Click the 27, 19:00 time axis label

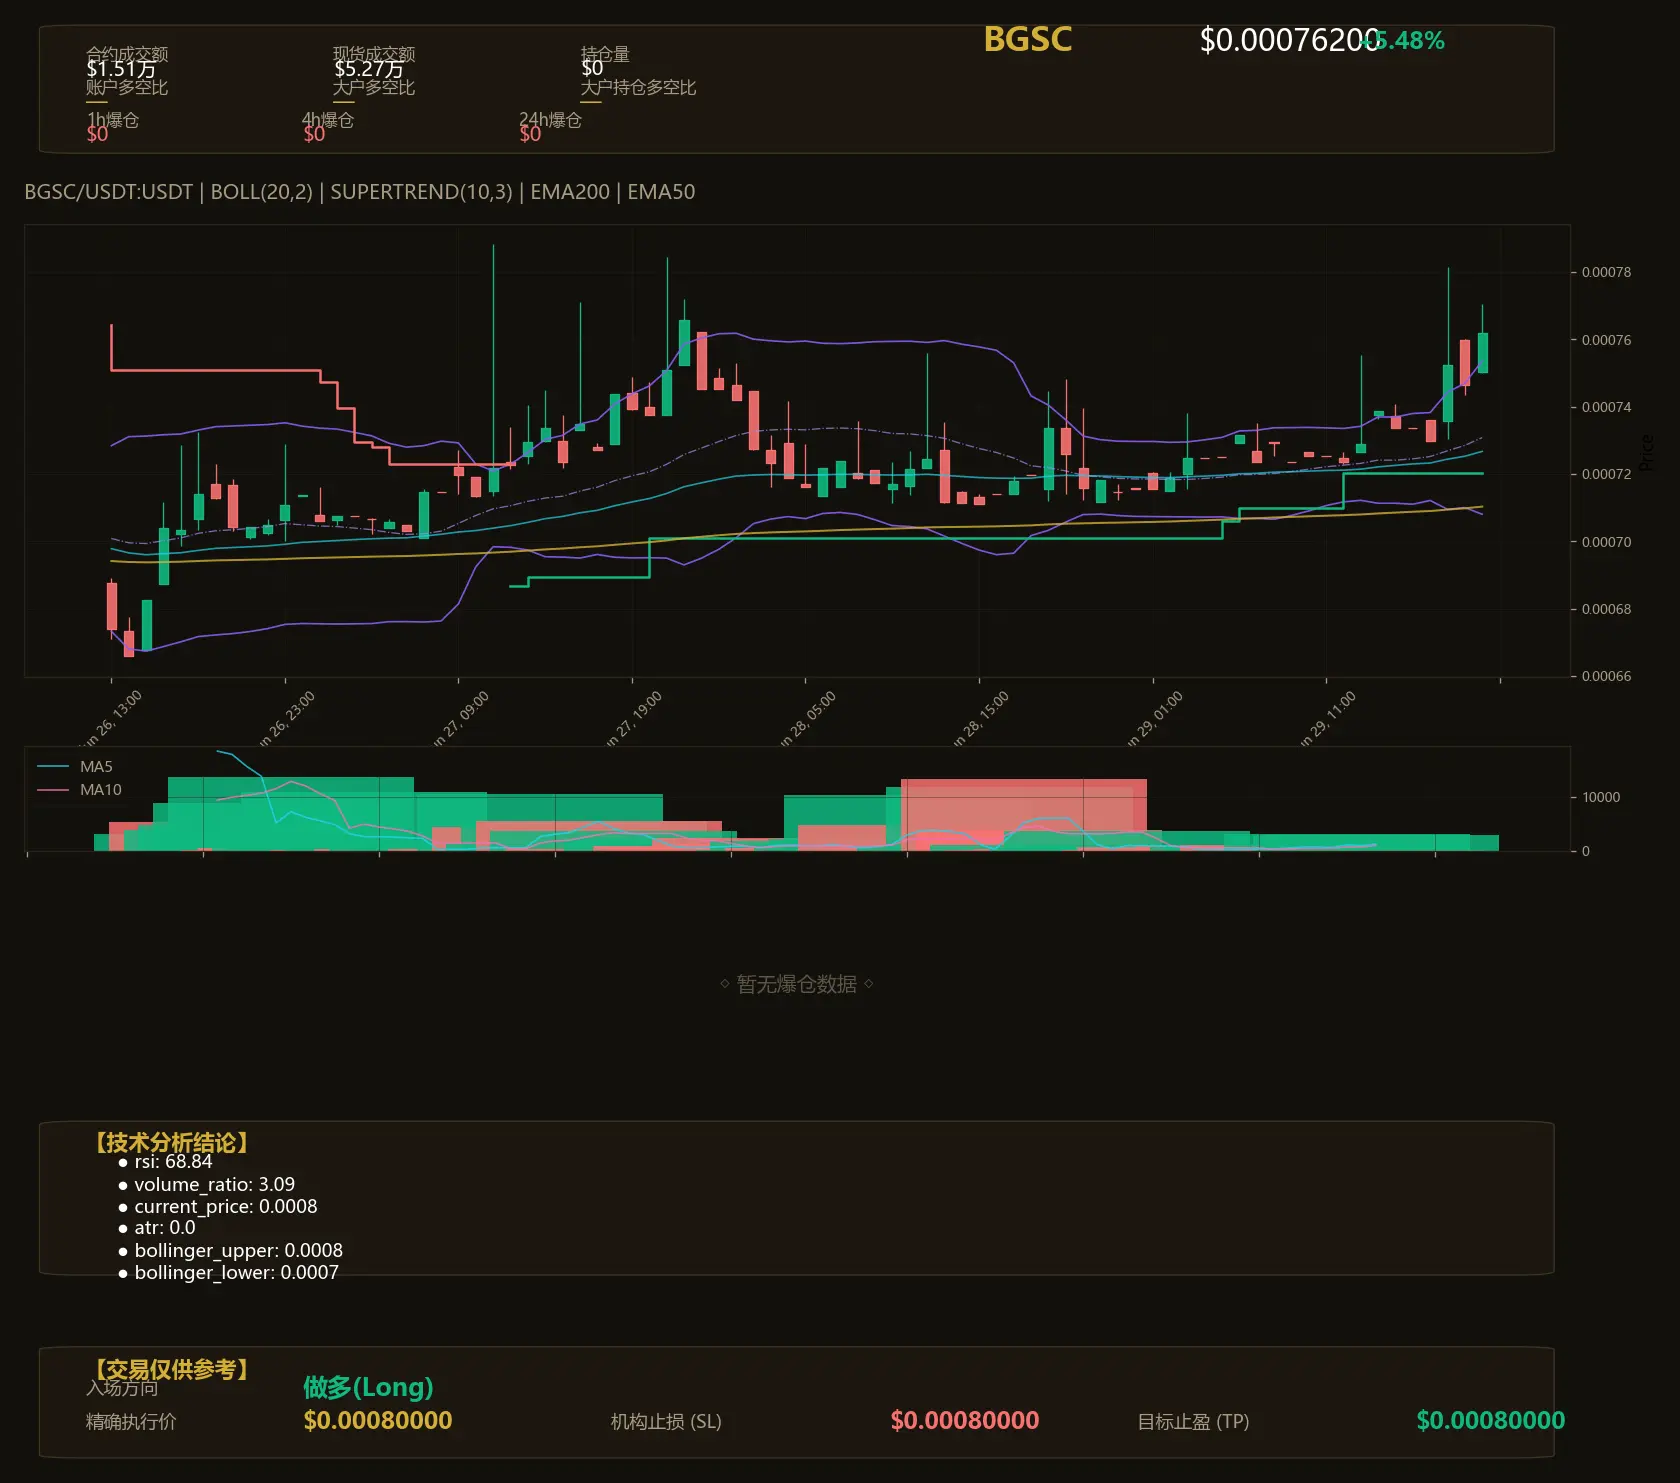[x=633, y=719]
